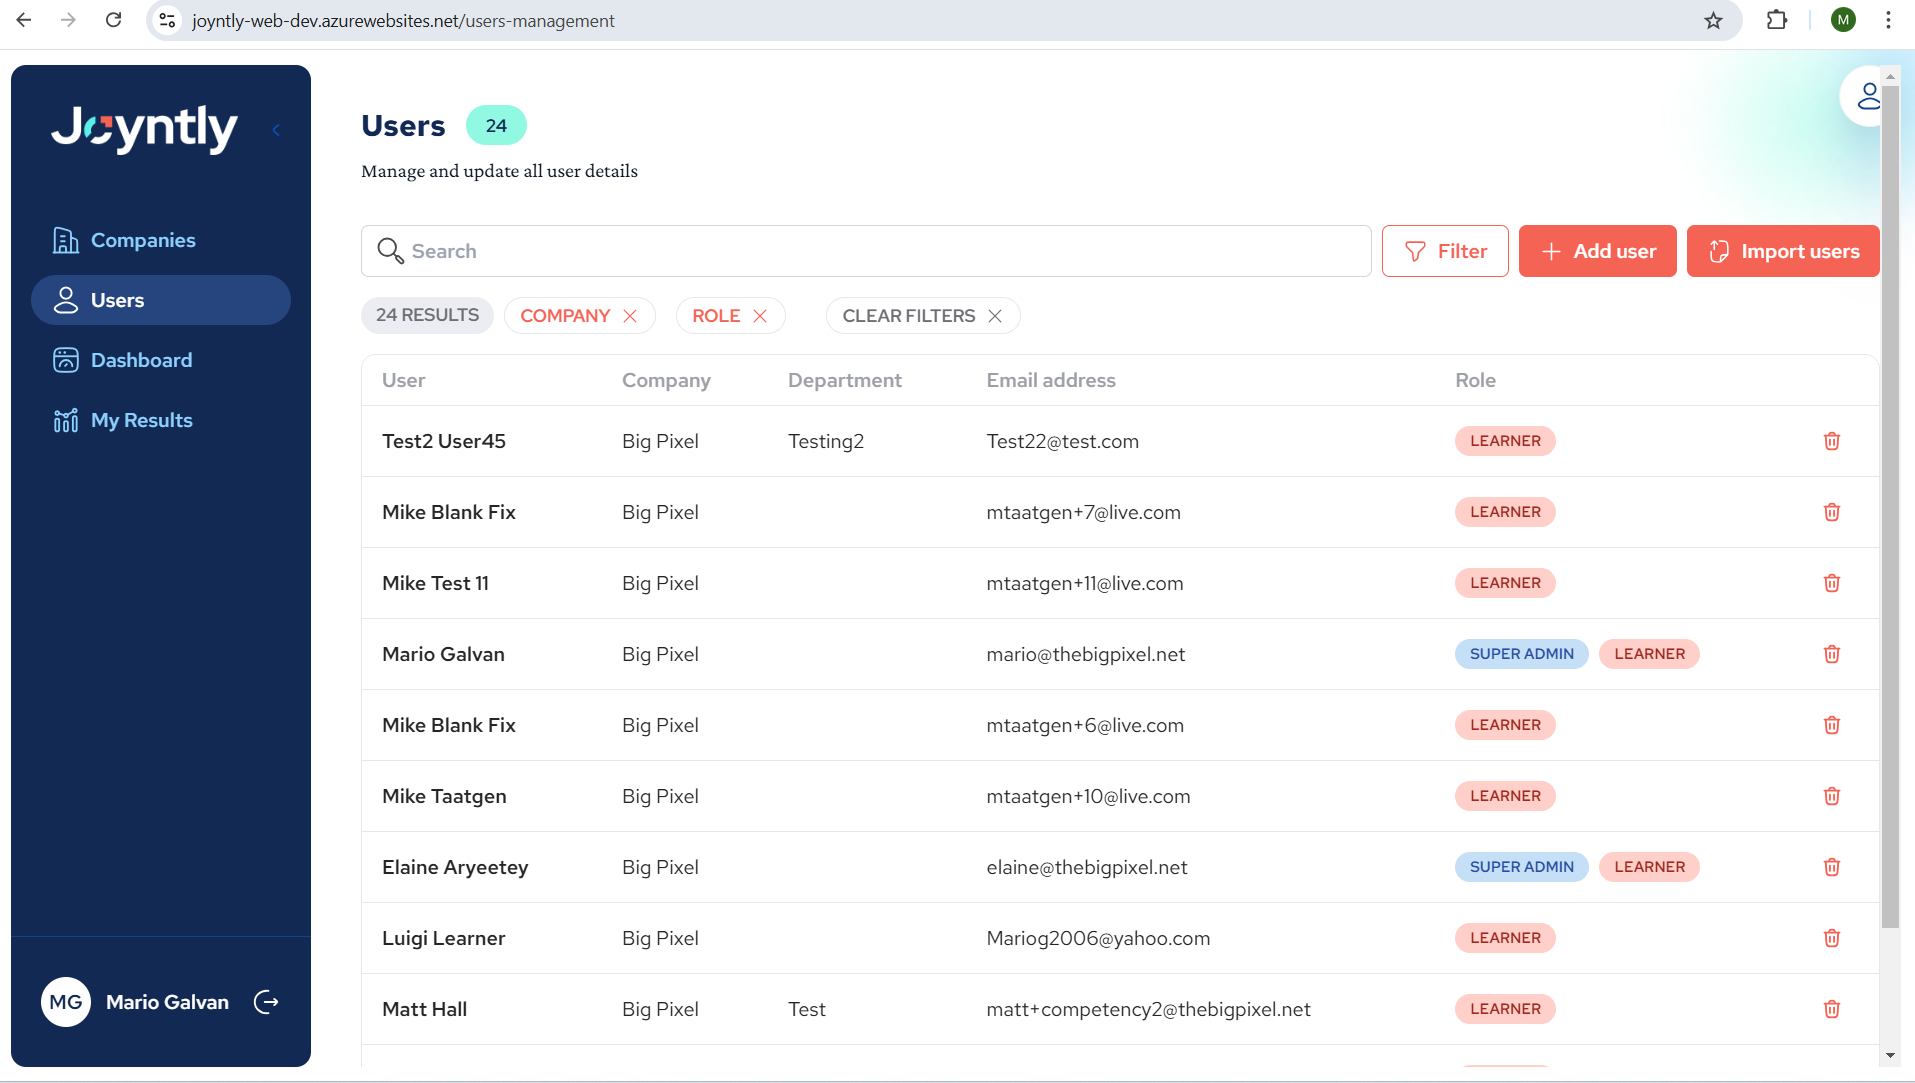Clear all filters
The image size is (1915, 1083).
click(x=922, y=316)
